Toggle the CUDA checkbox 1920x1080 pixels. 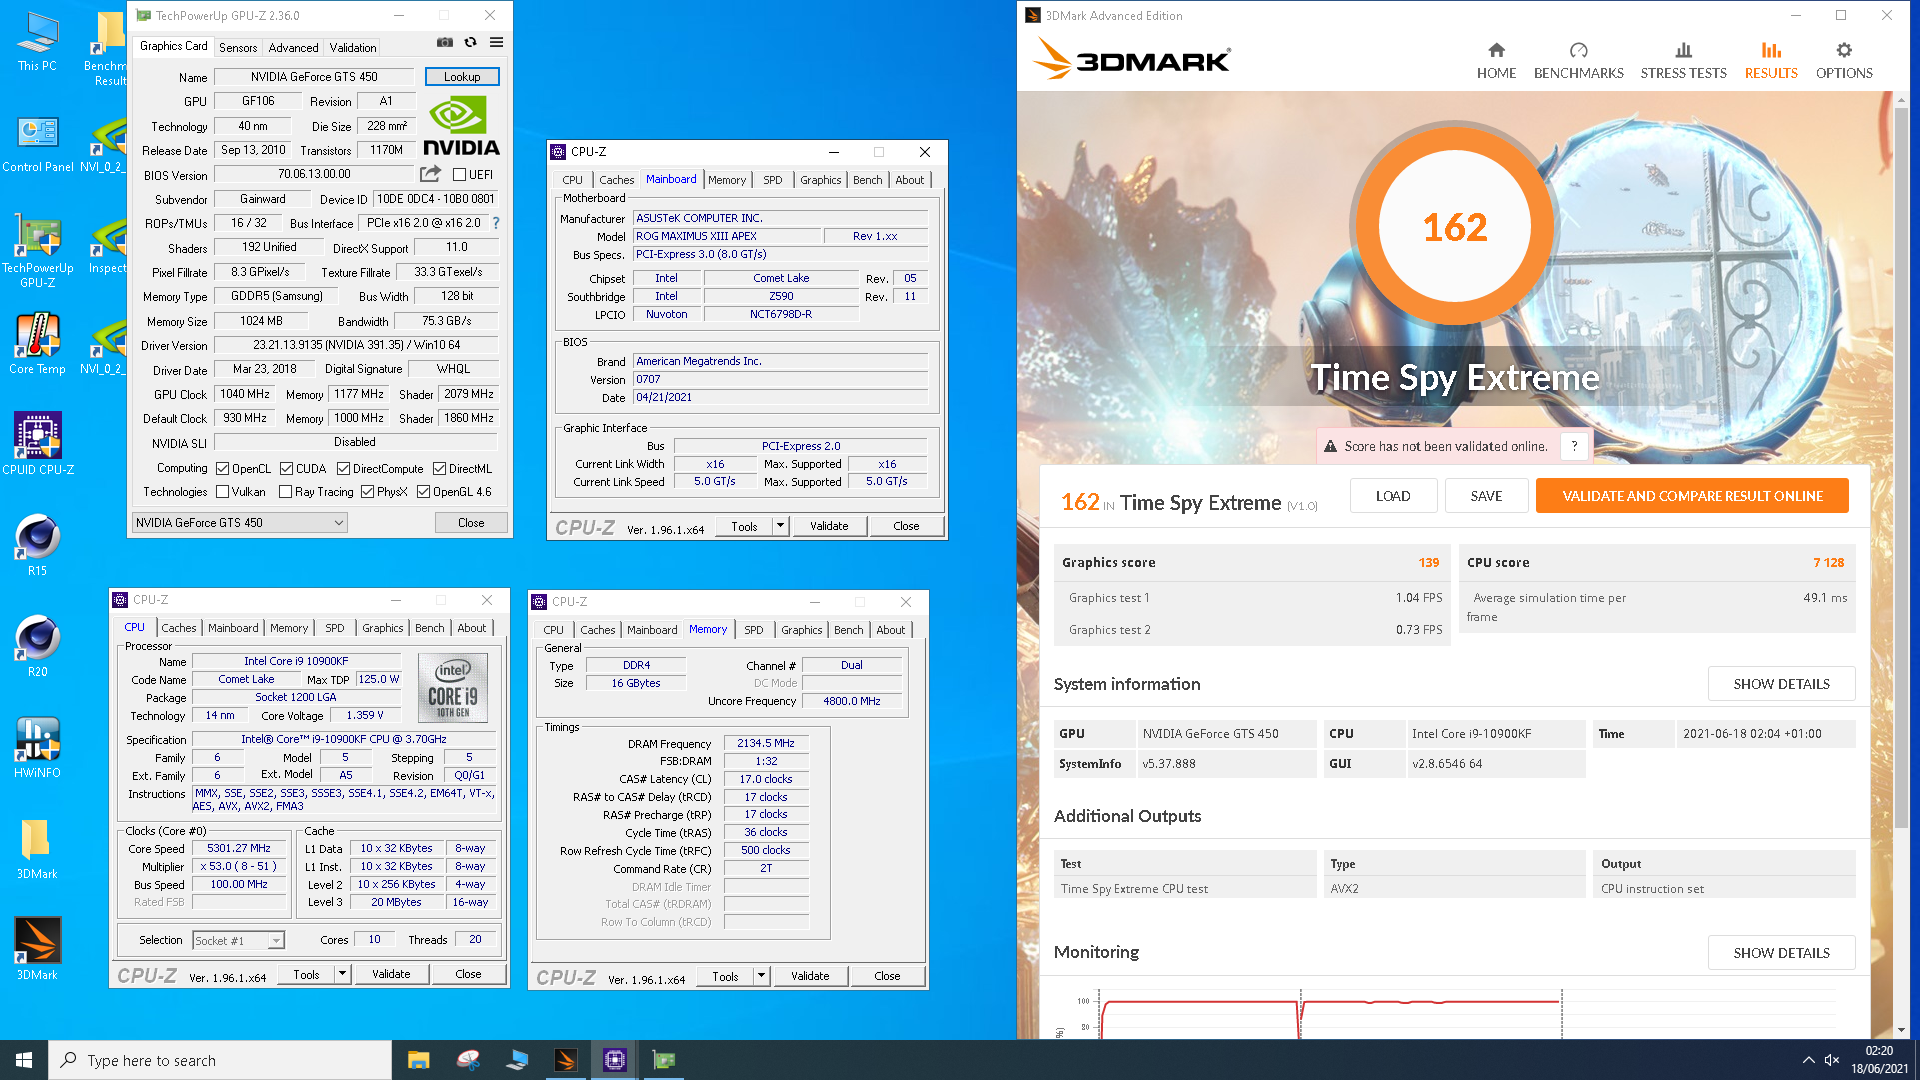[x=286, y=468]
